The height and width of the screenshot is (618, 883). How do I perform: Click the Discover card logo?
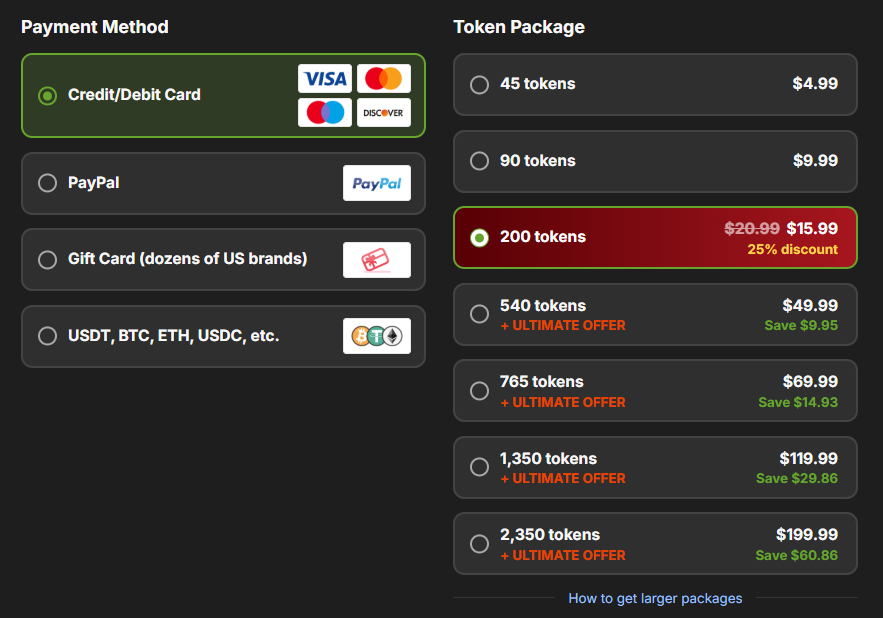point(383,112)
